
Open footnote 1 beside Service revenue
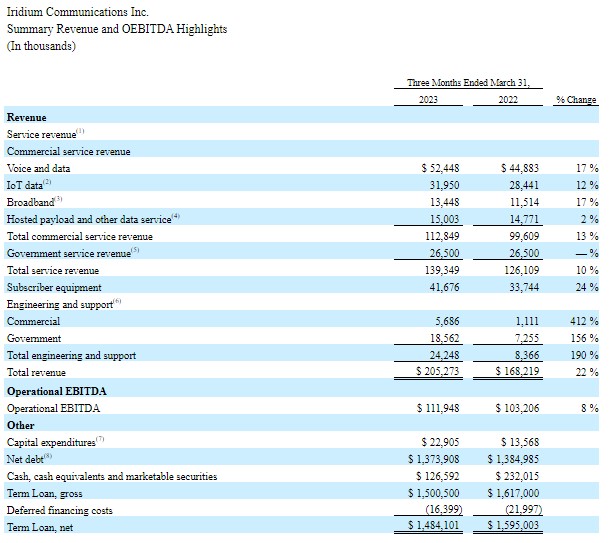(x=81, y=132)
